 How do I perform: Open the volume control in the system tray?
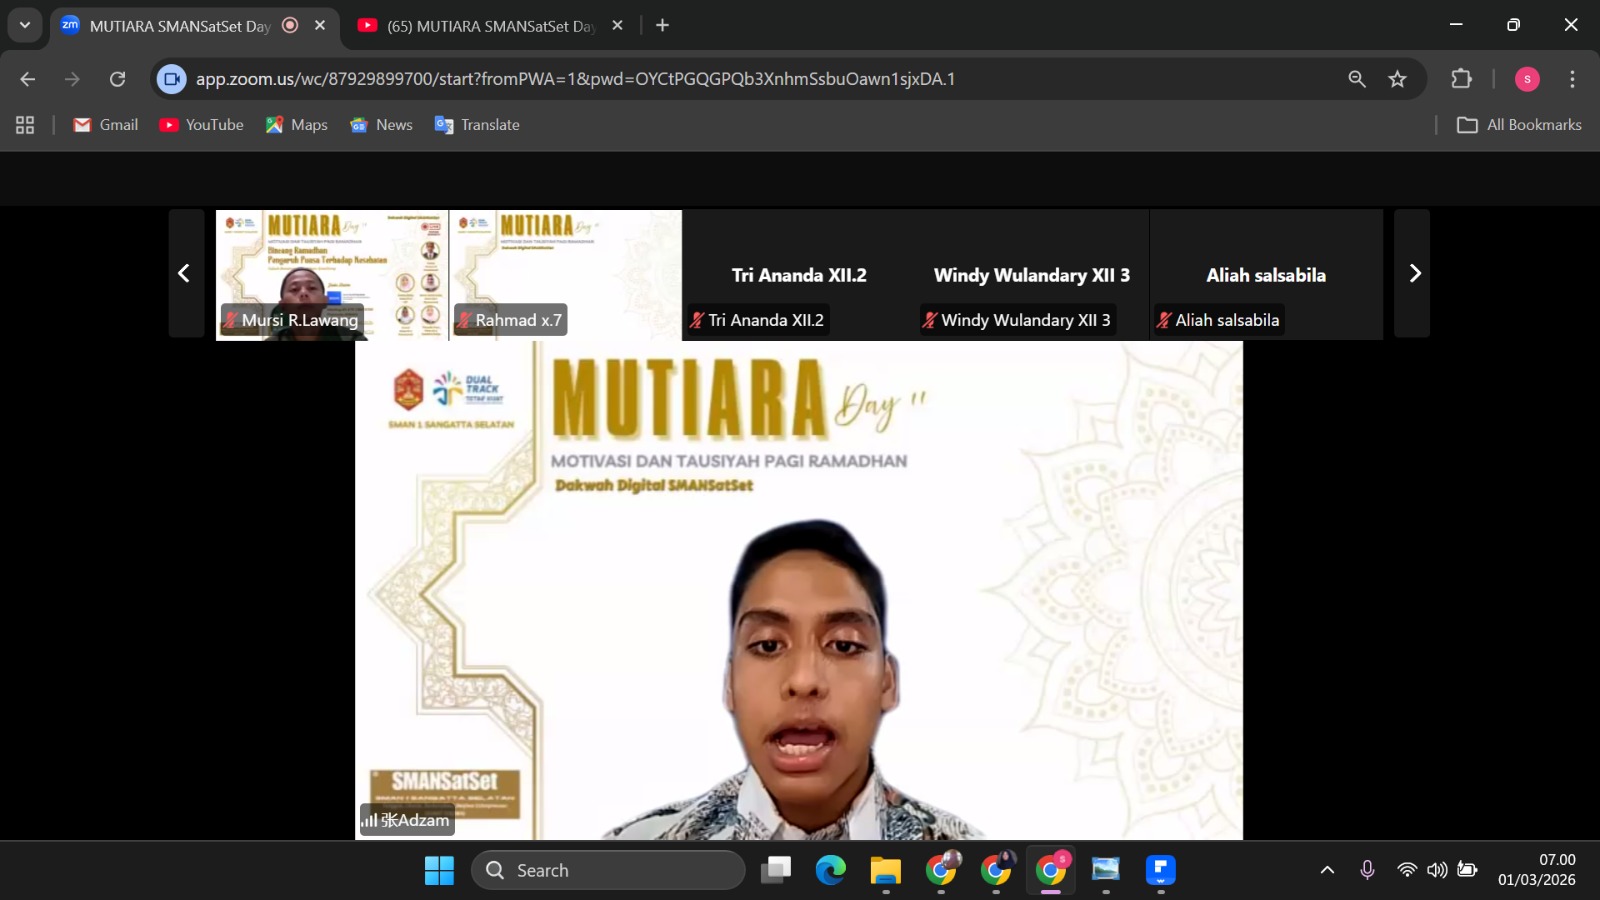(1437, 870)
